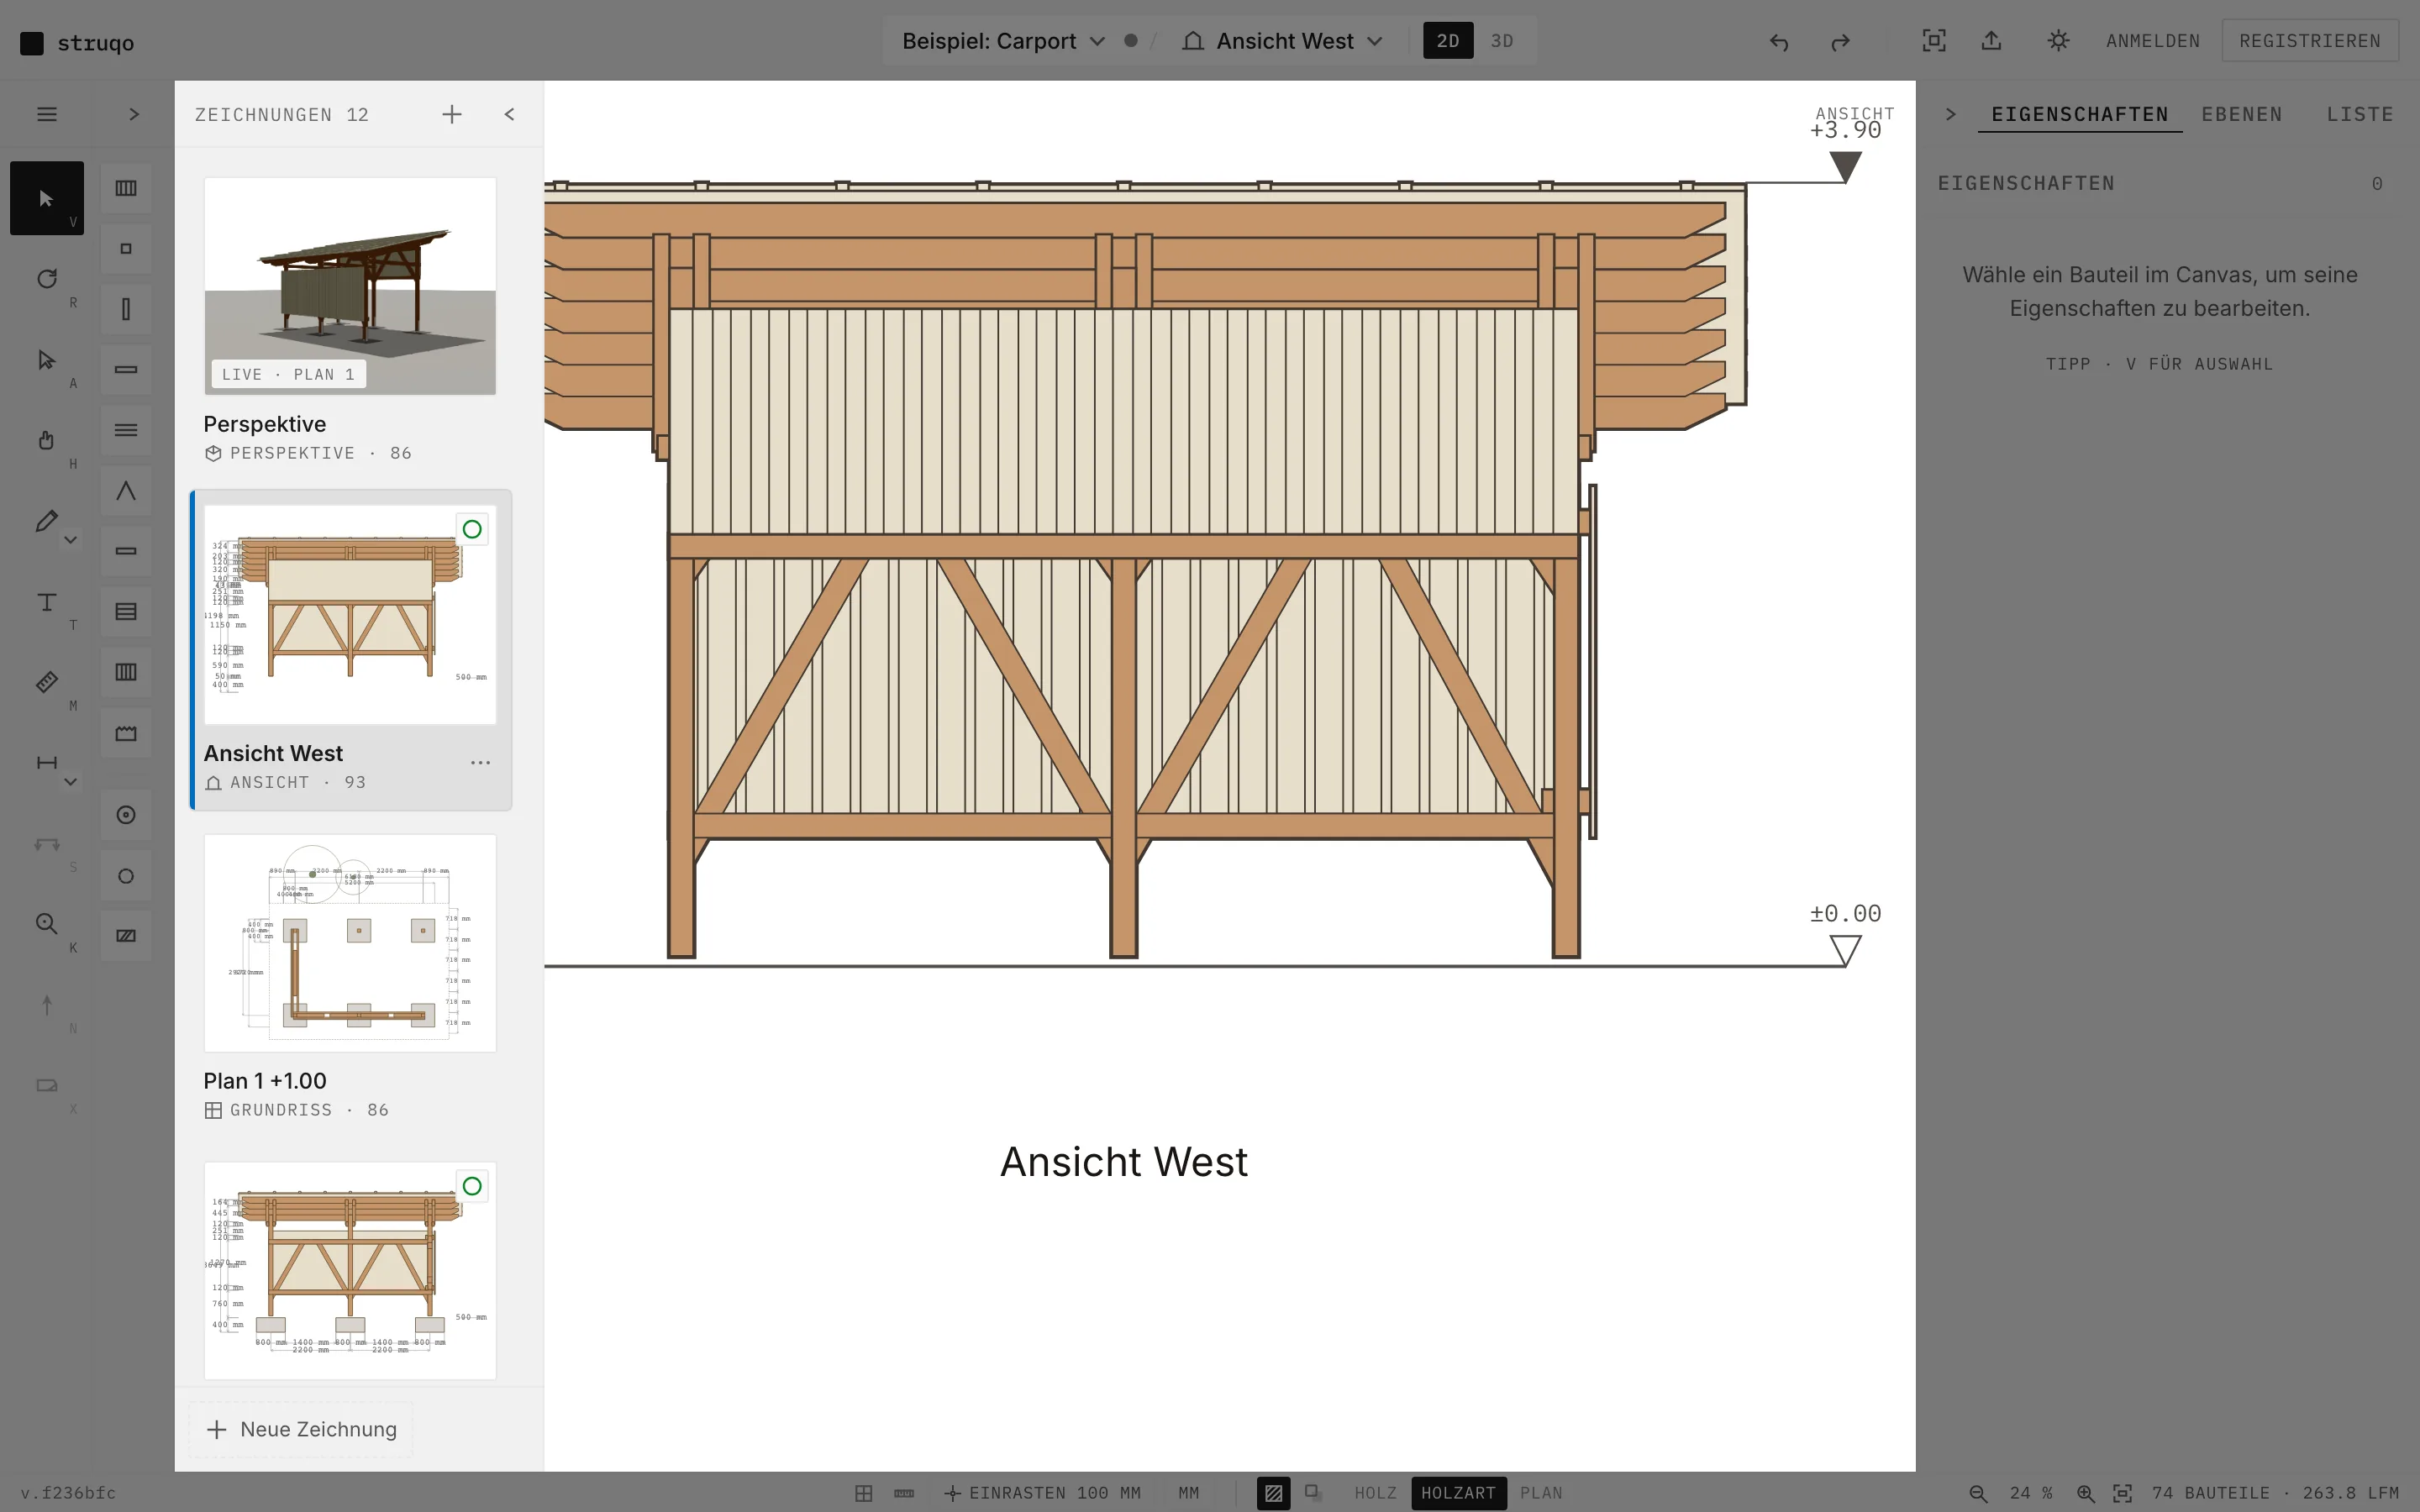Open the Plan 1 +1.00 drawing thumbnail
Viewport: 2420px width, 1512px height.
click(x=350, y=943)
